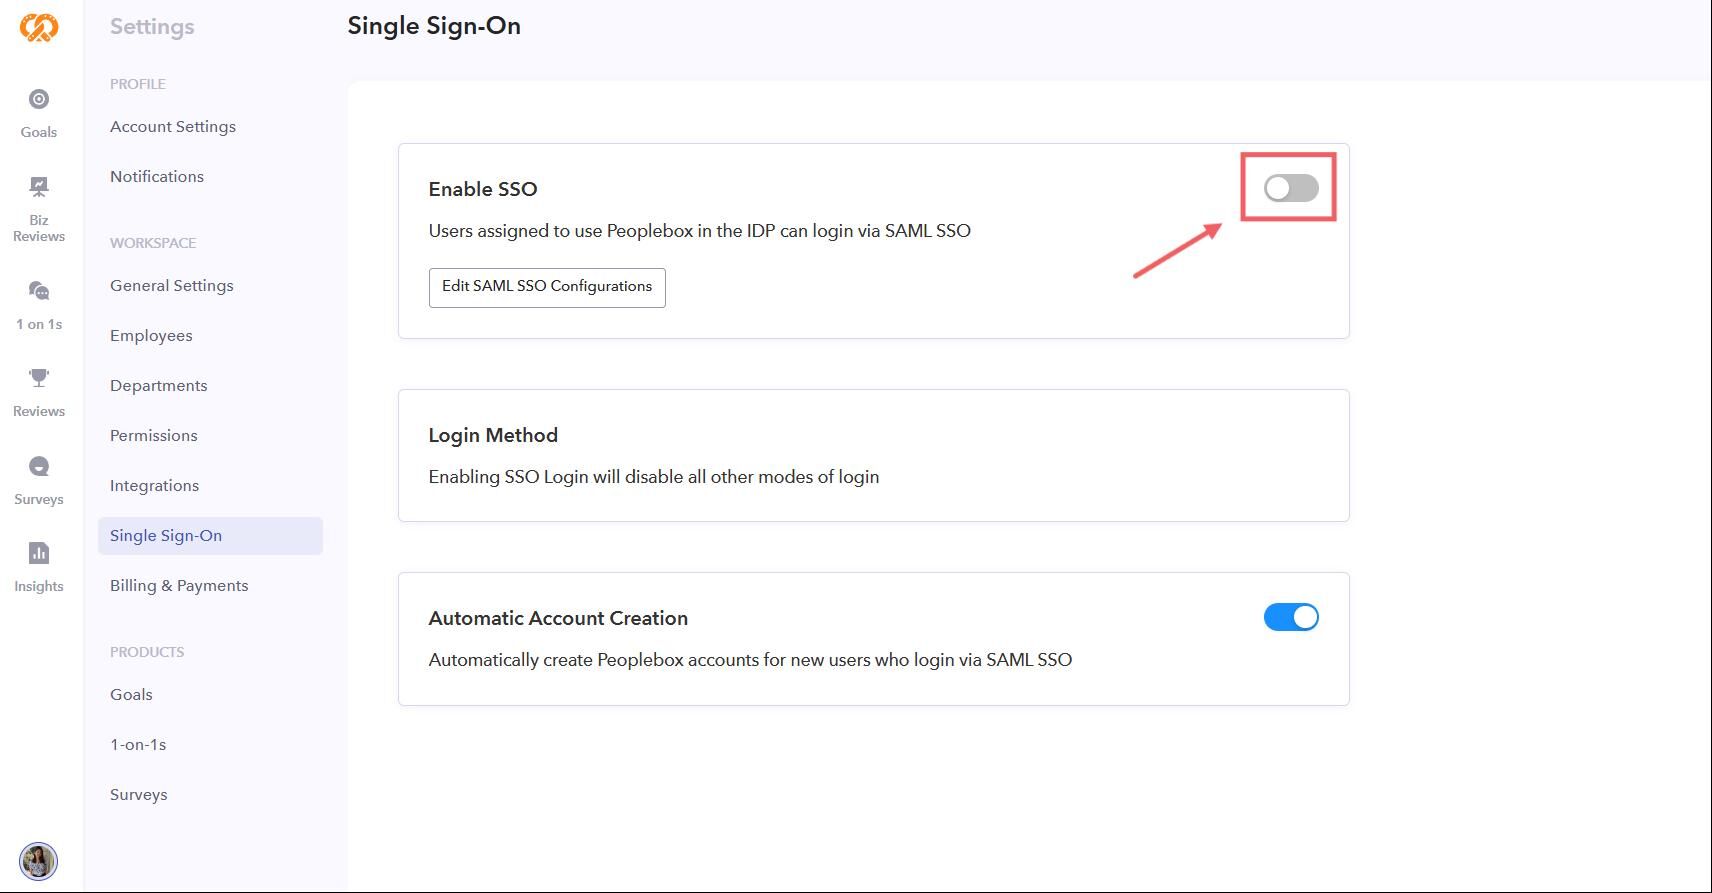Open Integrations settings page
The height and width of the screenshot is (893, 1712).
(154, 486)
